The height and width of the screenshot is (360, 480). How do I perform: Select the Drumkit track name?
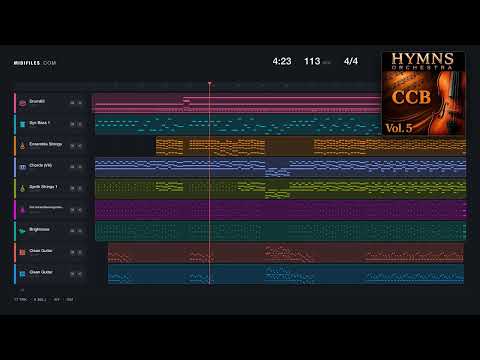[37, 101]
